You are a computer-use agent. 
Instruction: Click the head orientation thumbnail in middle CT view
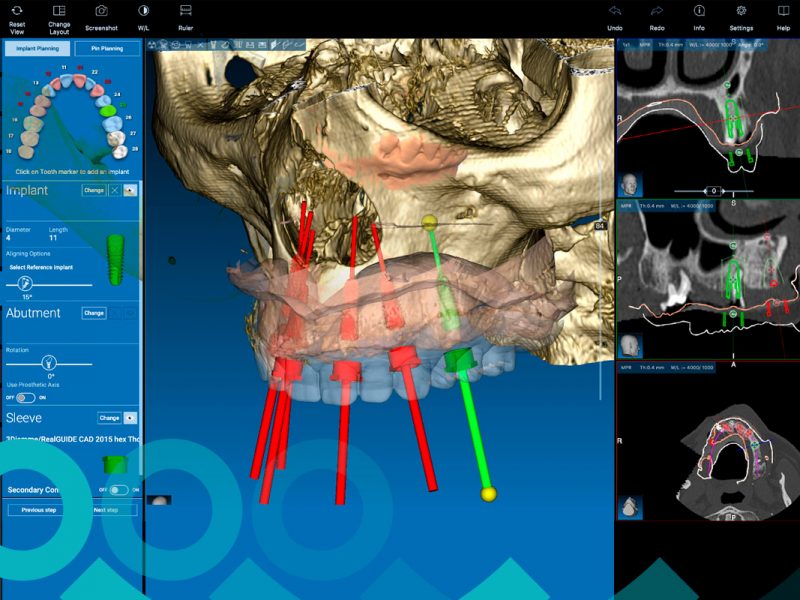tap(630, 345)
